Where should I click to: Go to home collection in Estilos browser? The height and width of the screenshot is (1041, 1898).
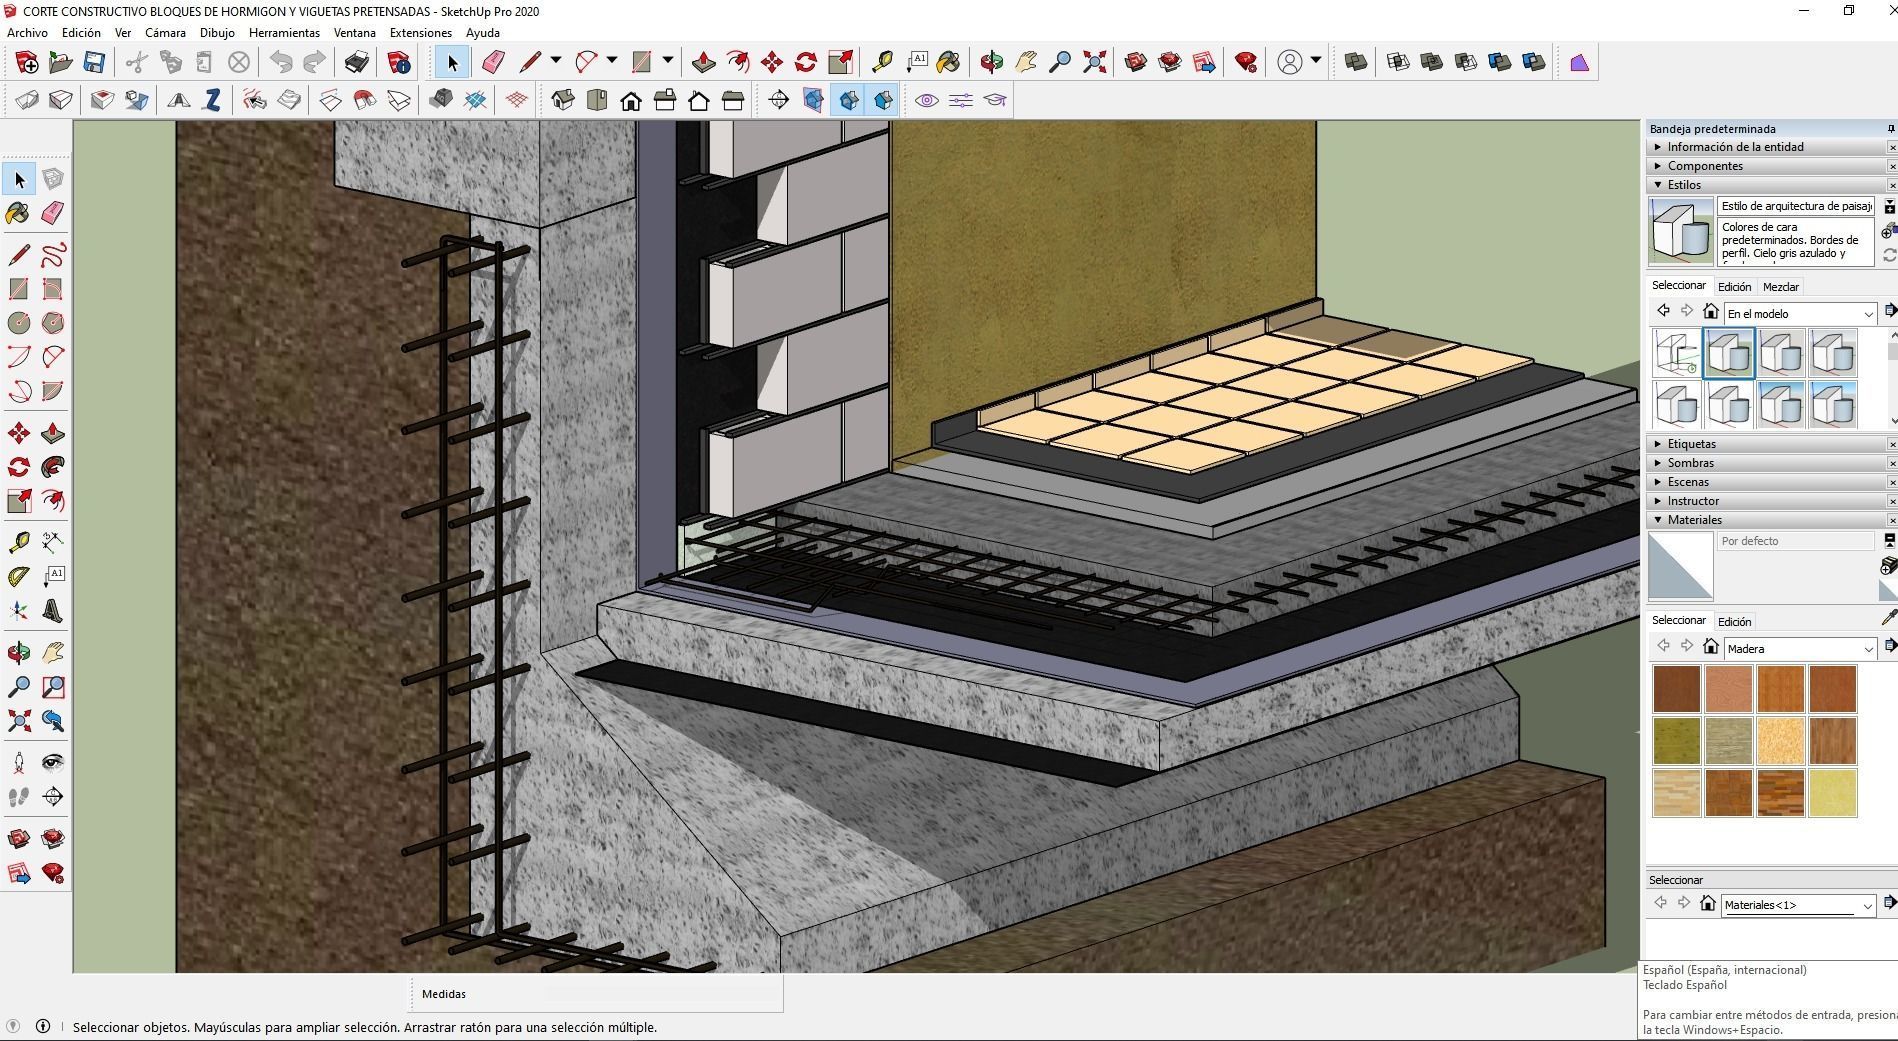click(1710, 311)
